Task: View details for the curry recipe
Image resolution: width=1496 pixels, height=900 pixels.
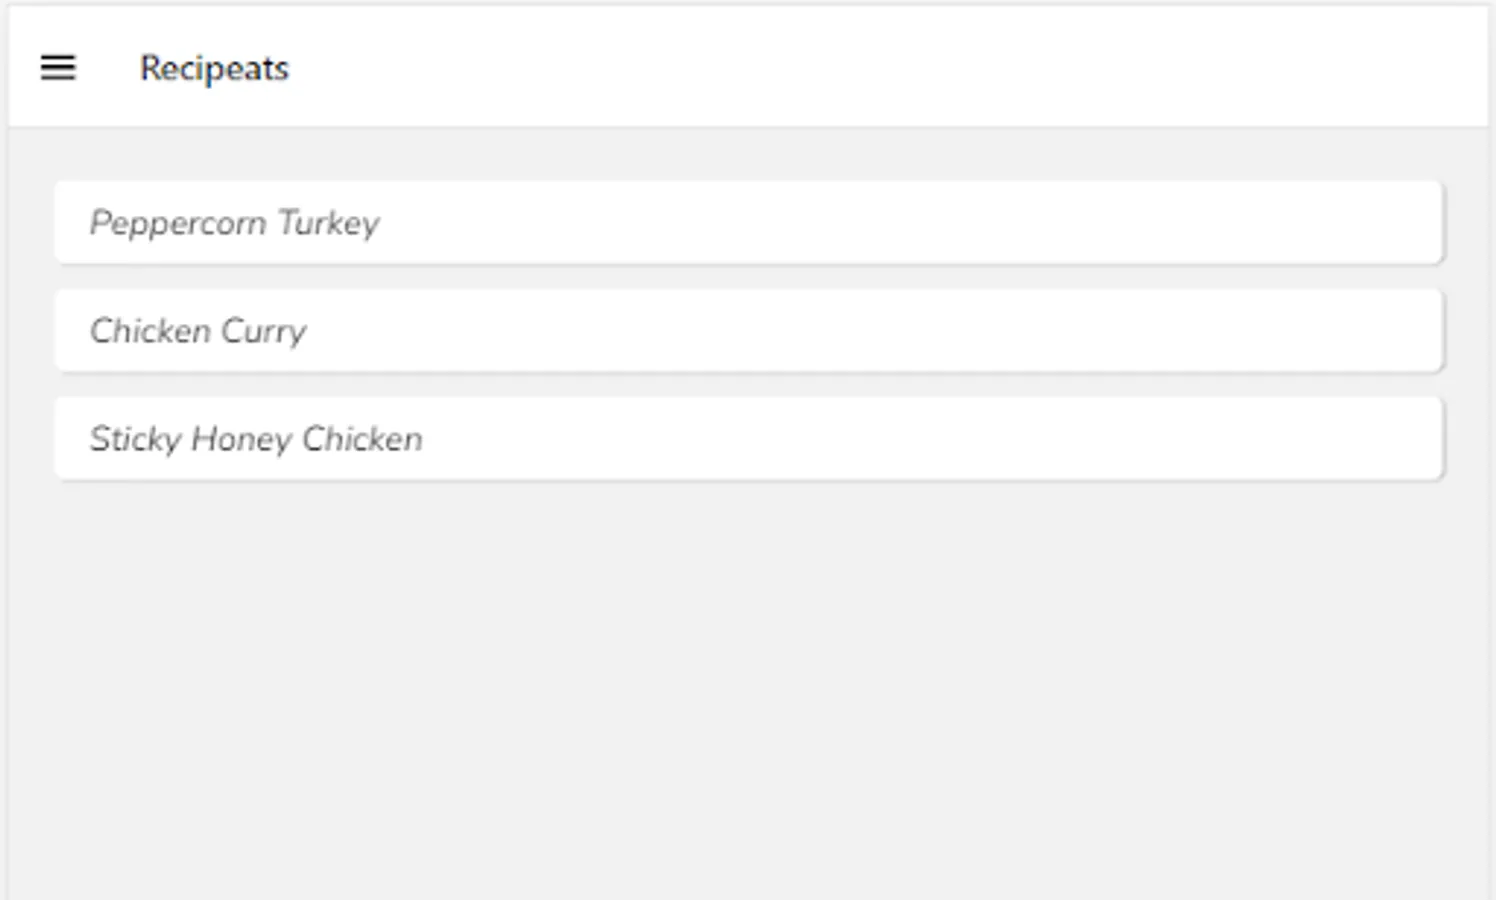Action: (x=749, y=330)
